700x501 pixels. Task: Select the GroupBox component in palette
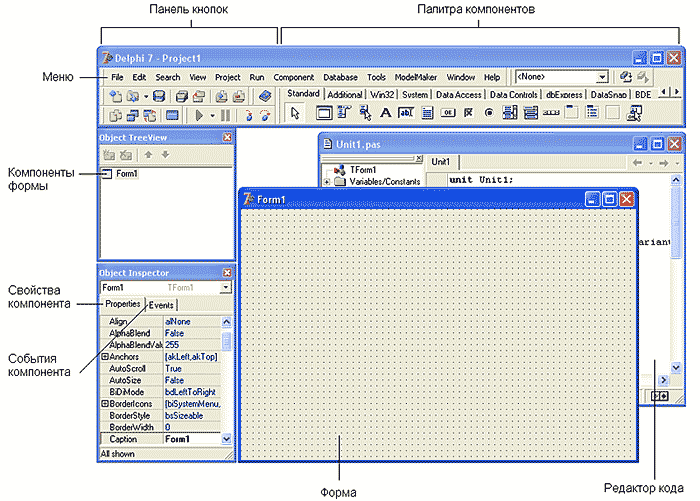pyautogui.click(x=571, y=113)
